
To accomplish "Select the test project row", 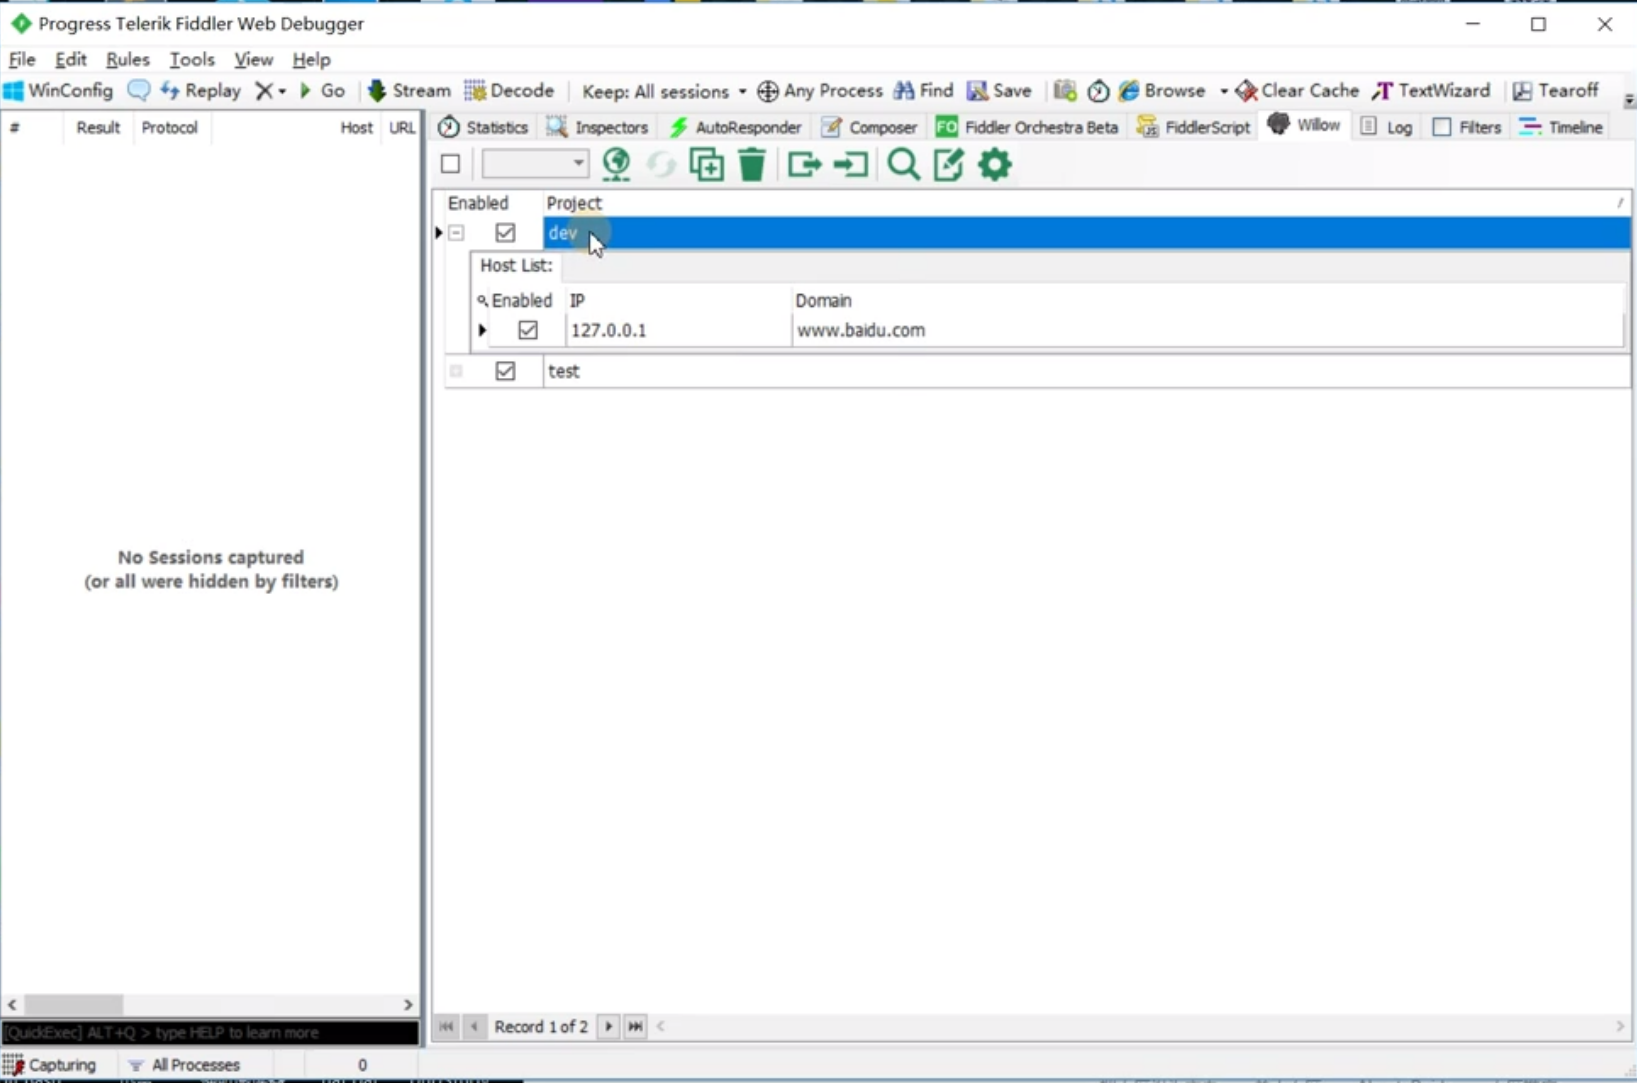I will 1087,371.
